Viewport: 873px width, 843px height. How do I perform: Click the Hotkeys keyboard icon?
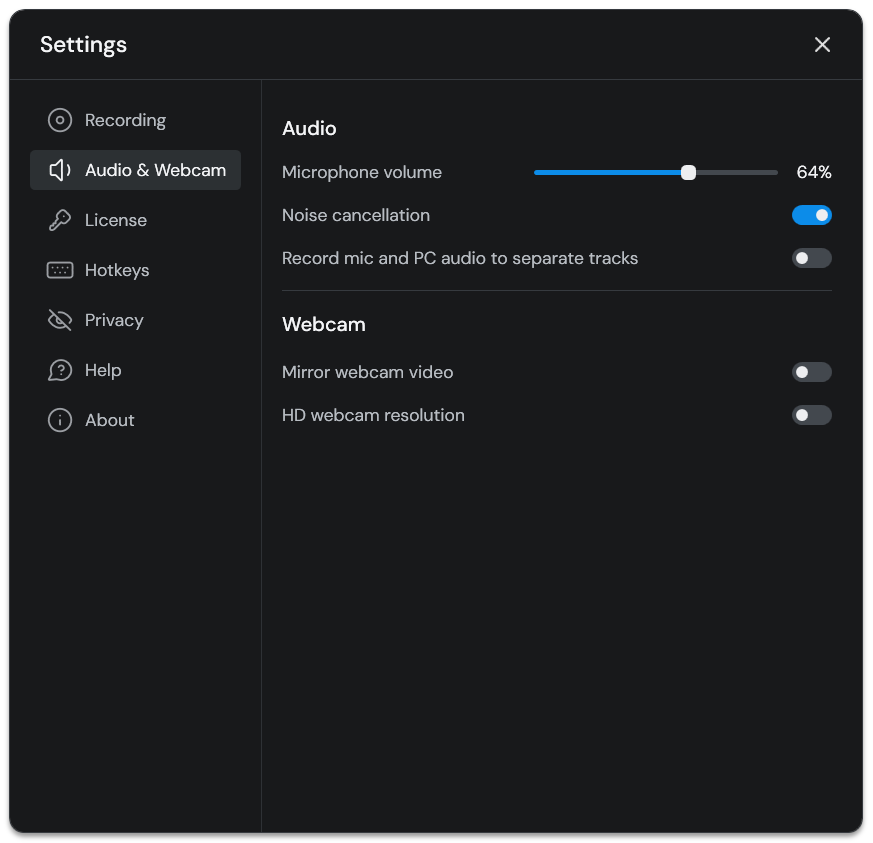[x=60, y=270]
